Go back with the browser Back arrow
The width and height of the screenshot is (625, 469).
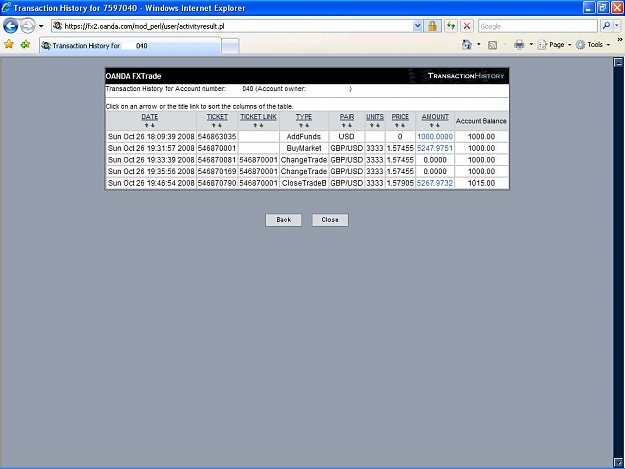tap(11, 26)
